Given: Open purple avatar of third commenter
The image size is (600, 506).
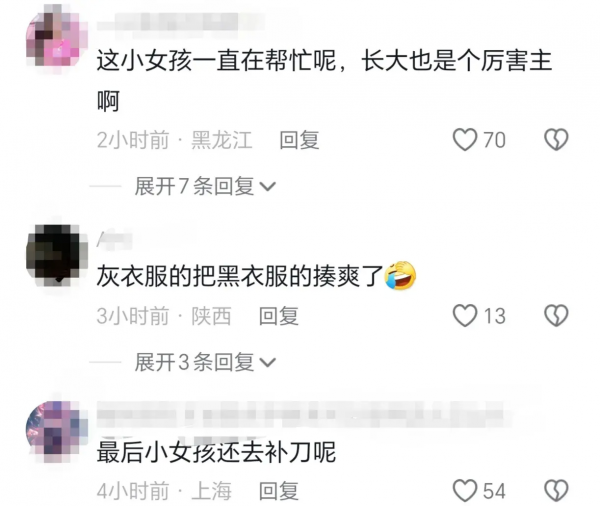Looking at the screenshot, I should point(57,432).
